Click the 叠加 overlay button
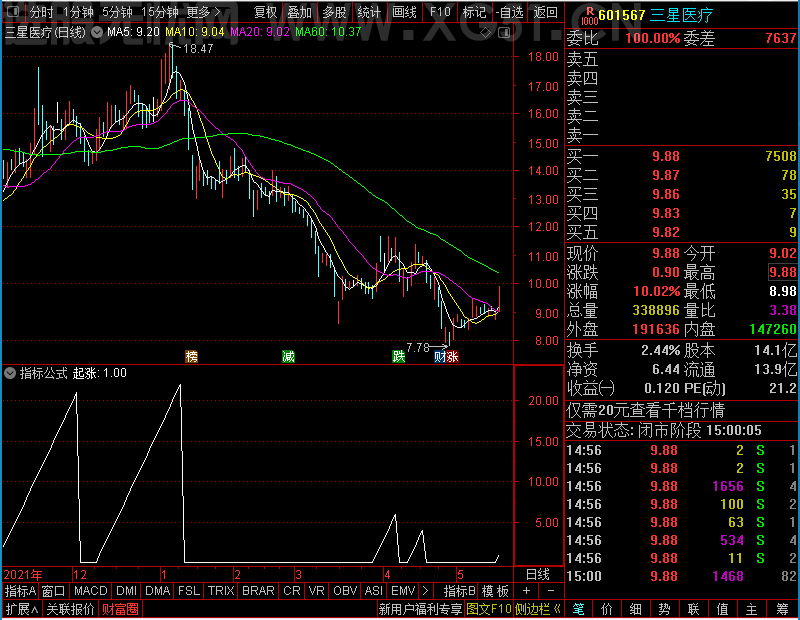The width and height of the screenshot is (800, 620). pos(299,12)
